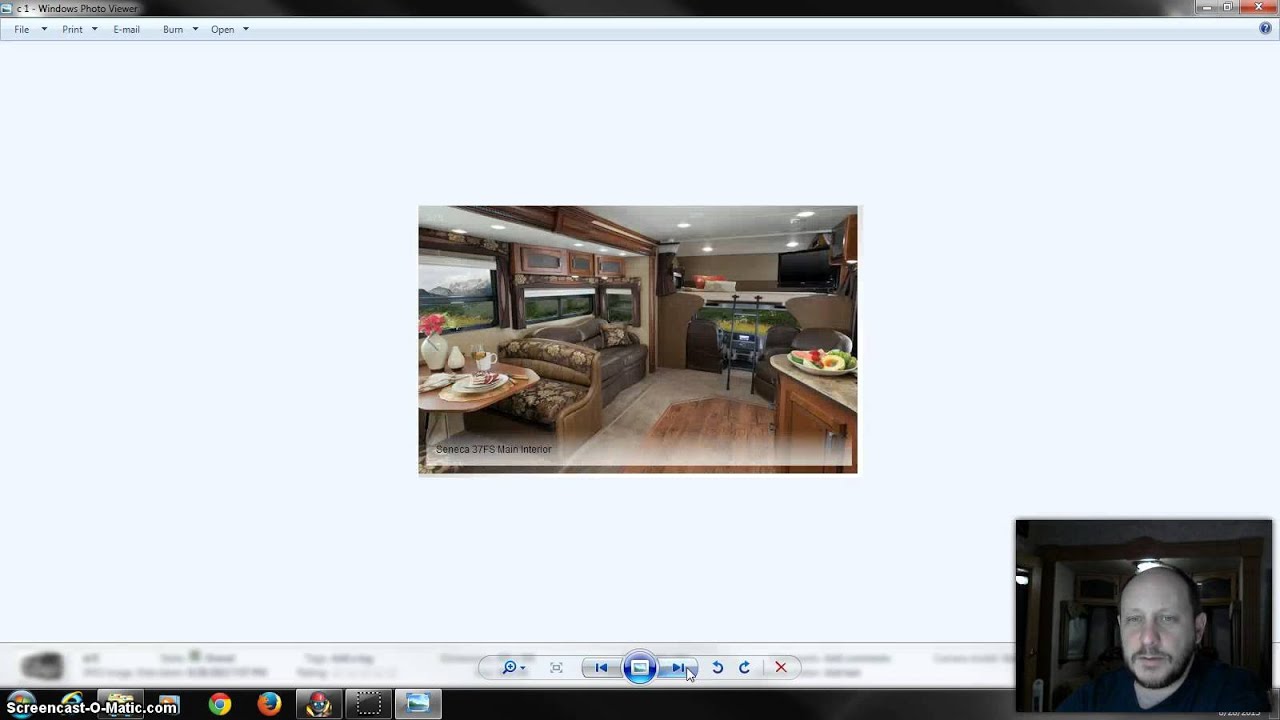The width and height of the screenshot is (1280, 720).
Task: Click the dashed-rectangle recorder taskbar icon
Action: tap(369, 705)
